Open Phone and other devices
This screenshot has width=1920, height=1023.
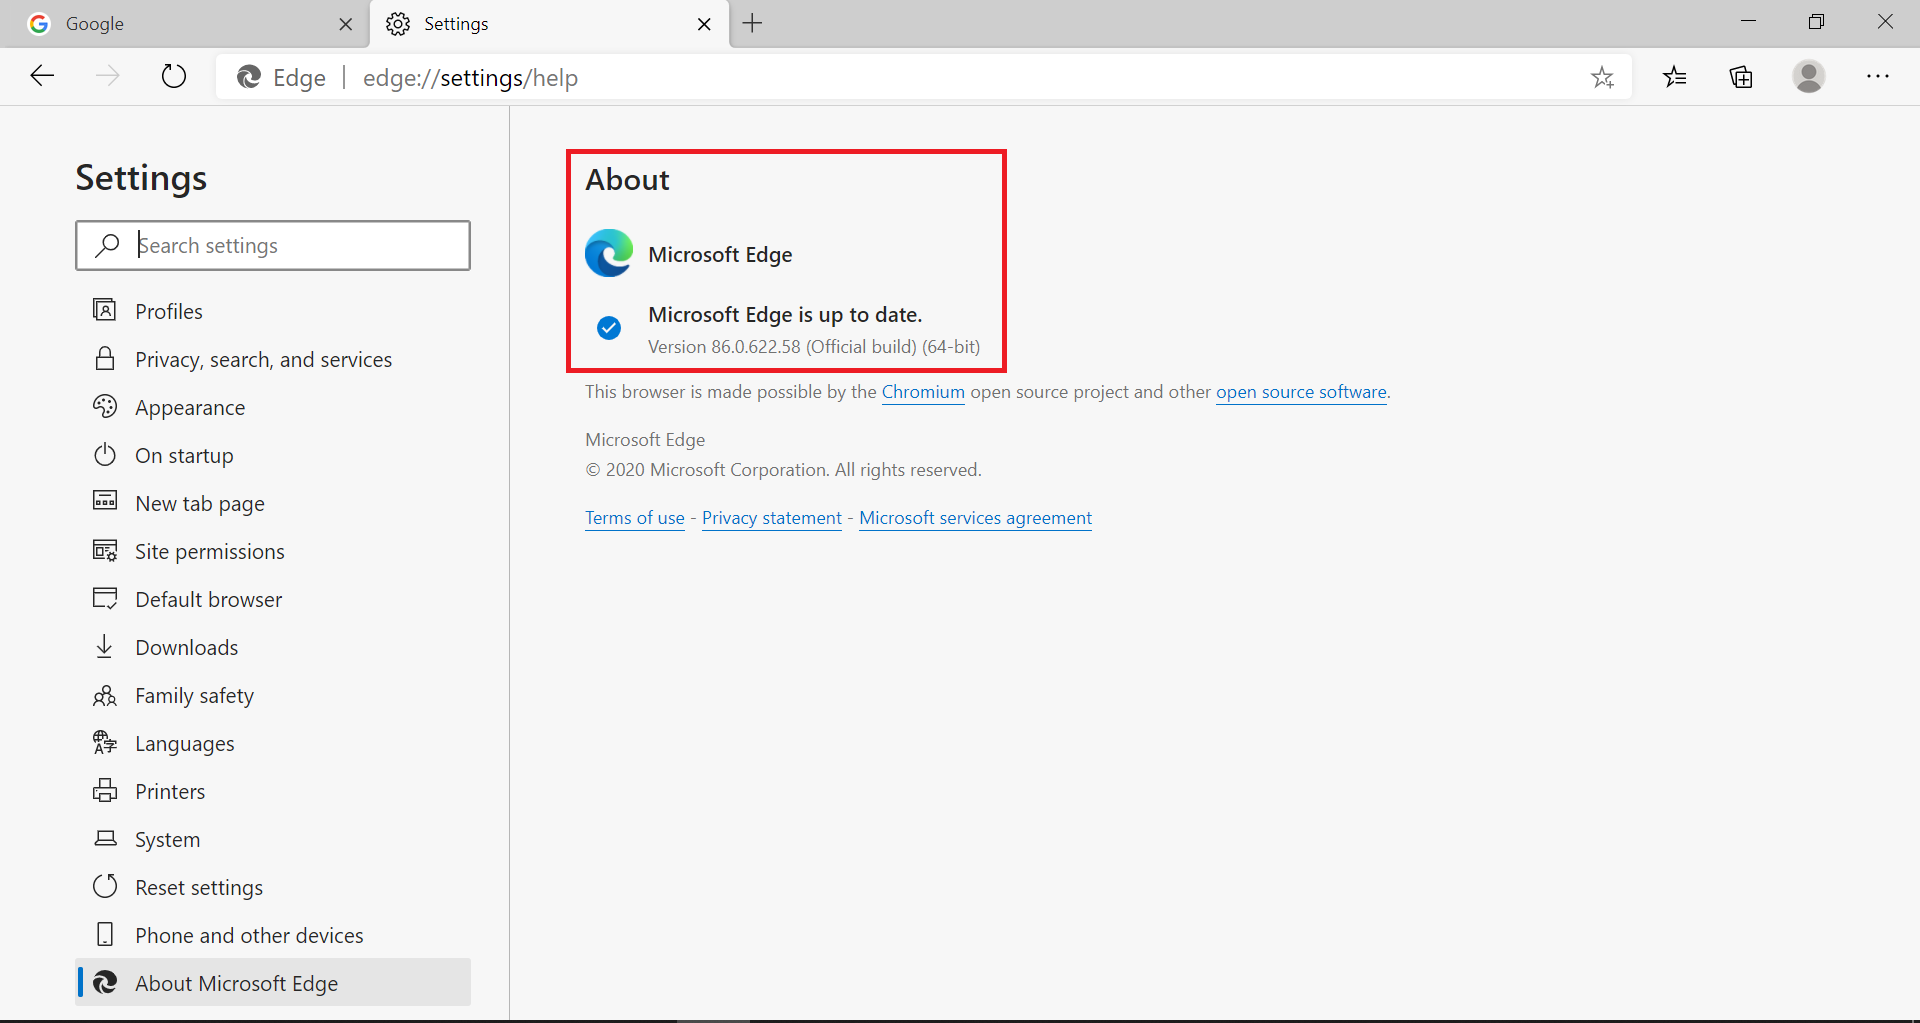click(x=273, y=935)
